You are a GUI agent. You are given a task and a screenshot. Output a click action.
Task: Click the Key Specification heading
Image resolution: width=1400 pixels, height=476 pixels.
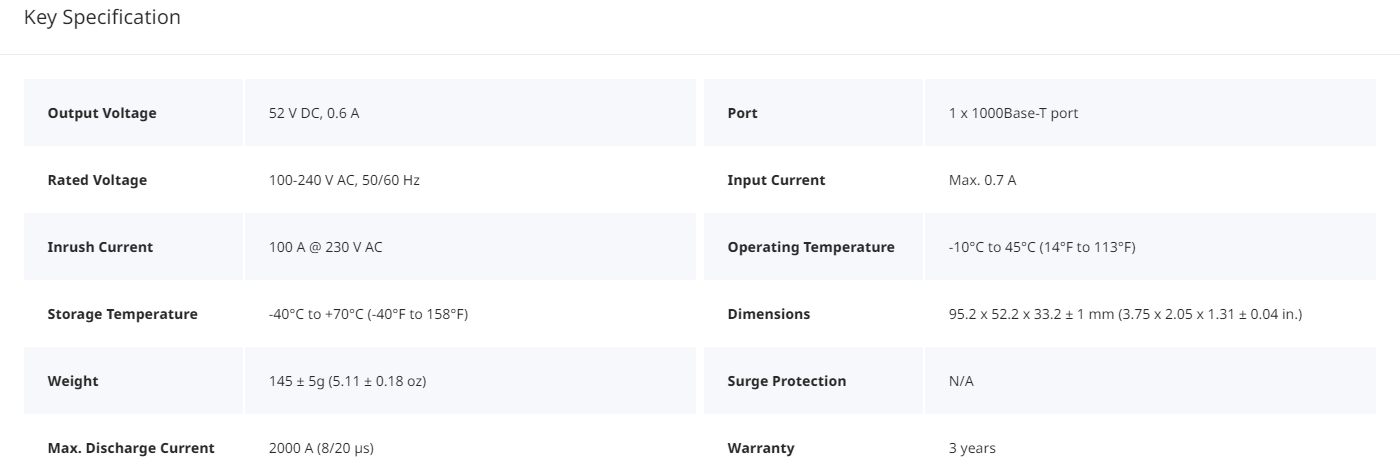coord(102,18)
